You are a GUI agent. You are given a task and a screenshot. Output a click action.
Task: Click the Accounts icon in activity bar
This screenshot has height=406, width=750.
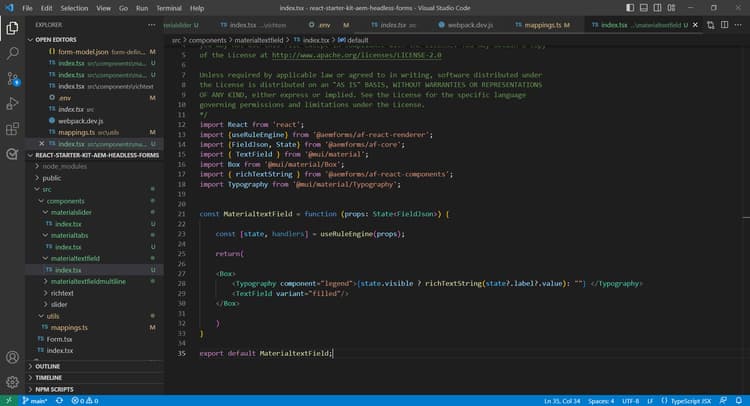click(13, 356)
